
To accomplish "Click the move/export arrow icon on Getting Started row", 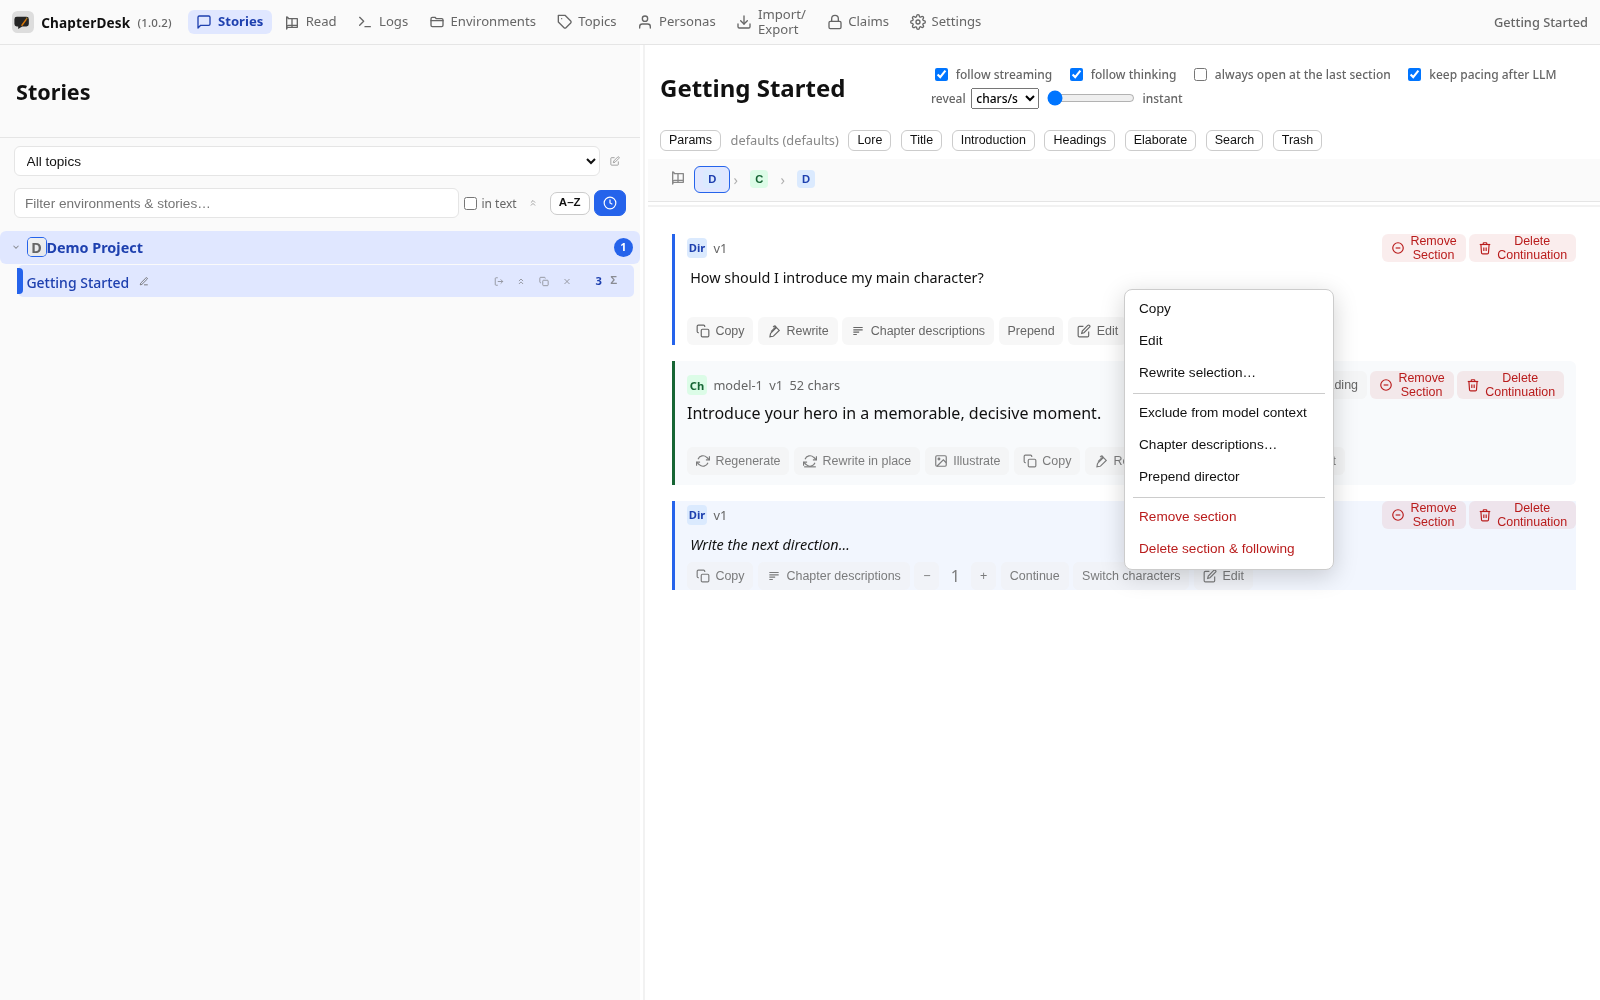I will (499, 282).
